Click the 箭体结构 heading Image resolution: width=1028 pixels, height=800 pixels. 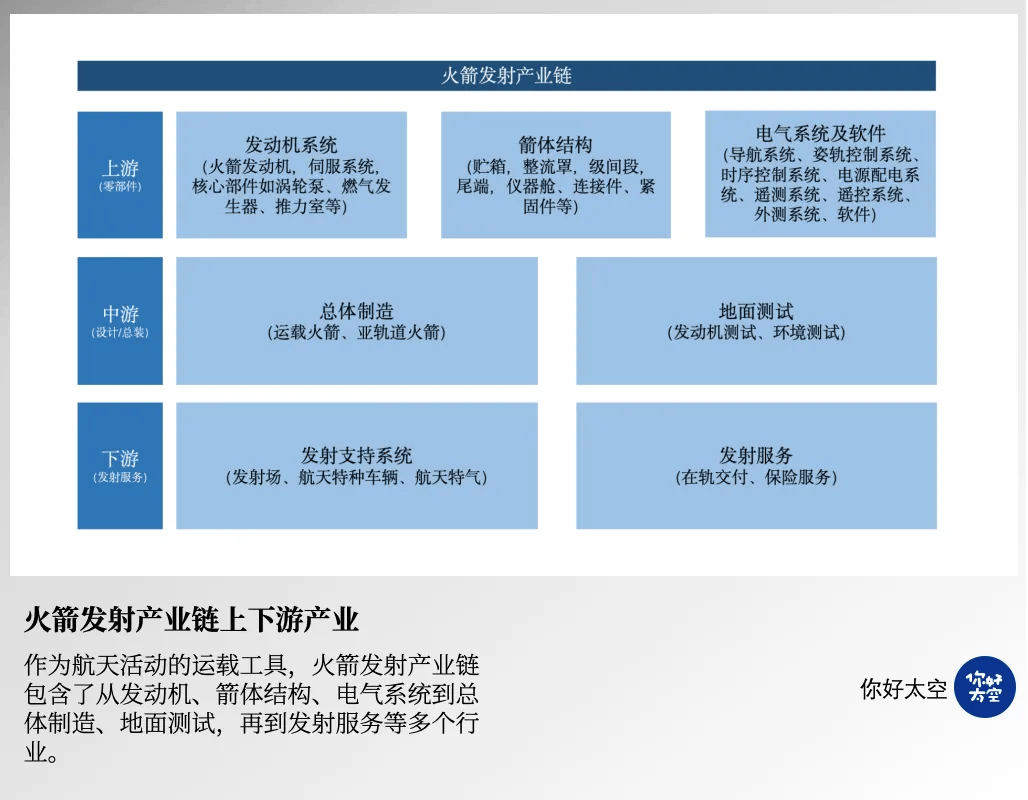(x=555, y=144)
